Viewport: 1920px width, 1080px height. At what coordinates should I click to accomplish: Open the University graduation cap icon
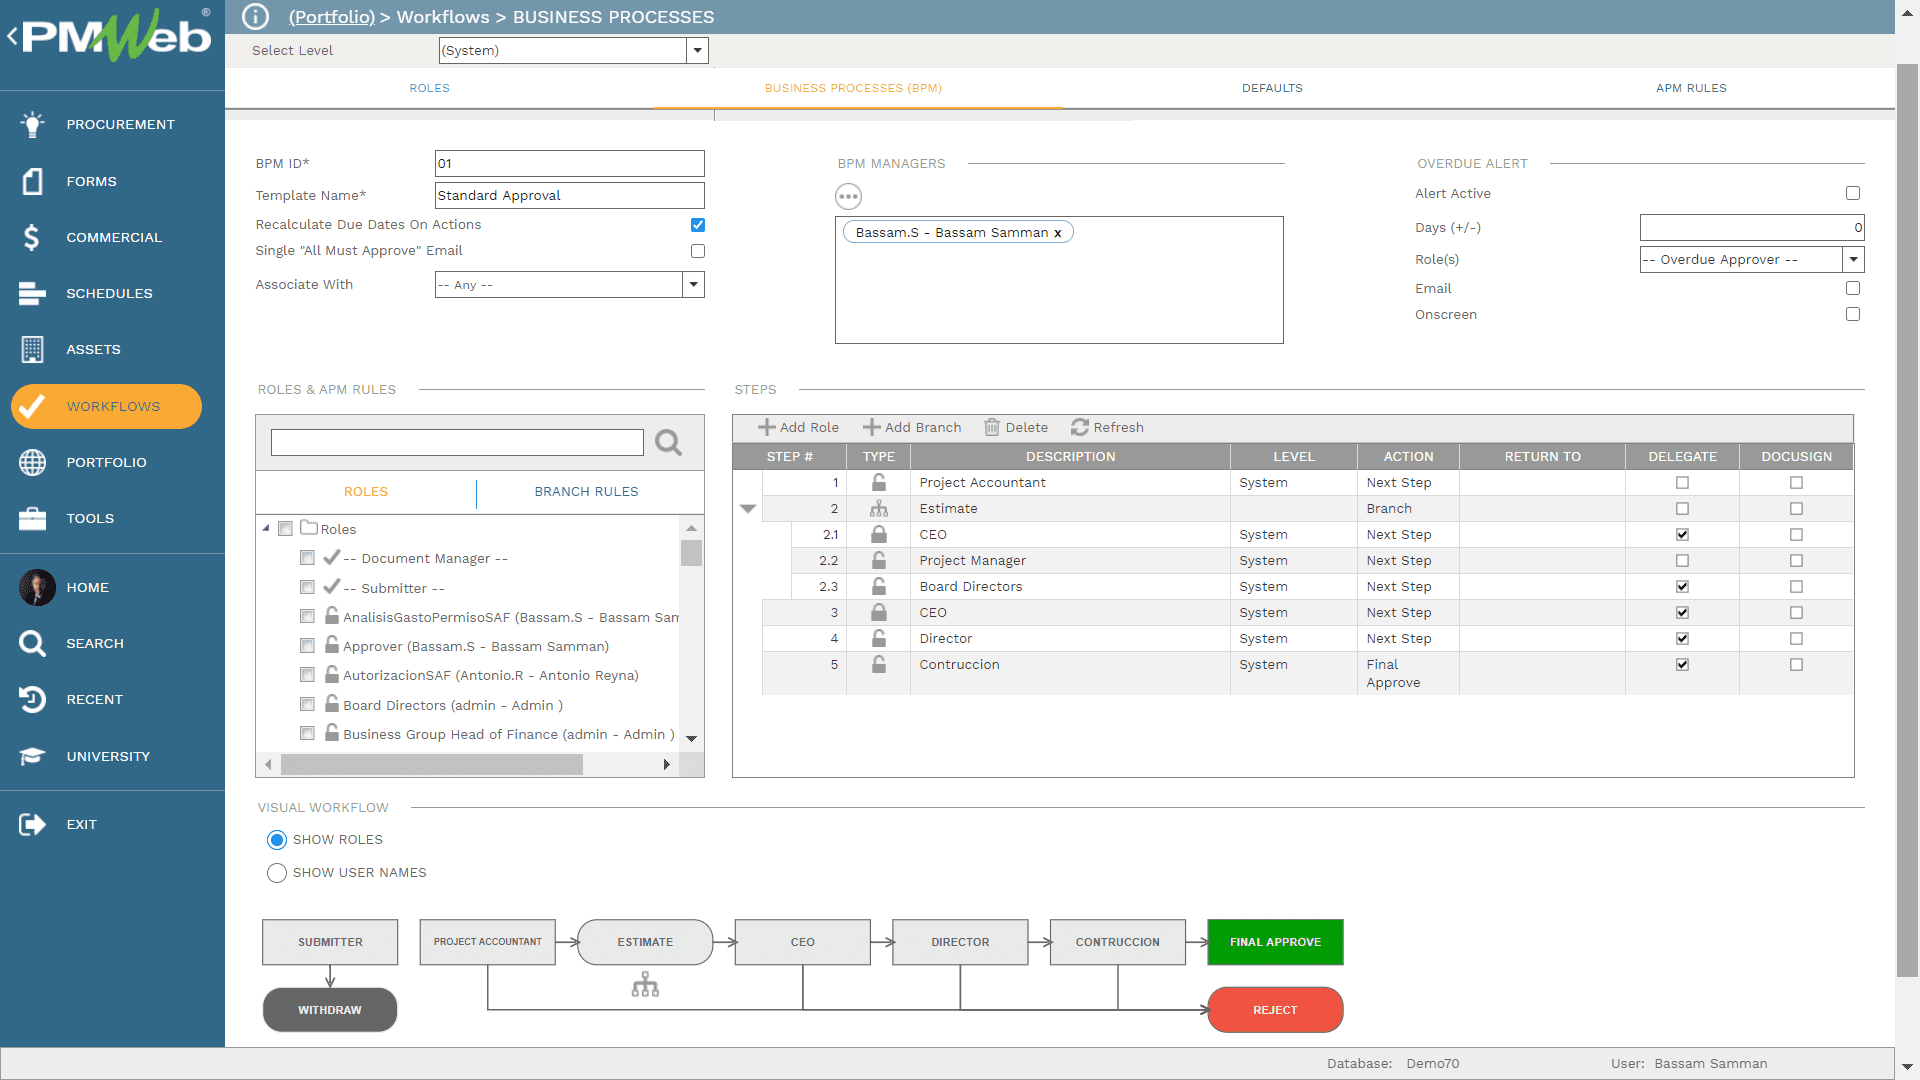click(x=32, y=756)
